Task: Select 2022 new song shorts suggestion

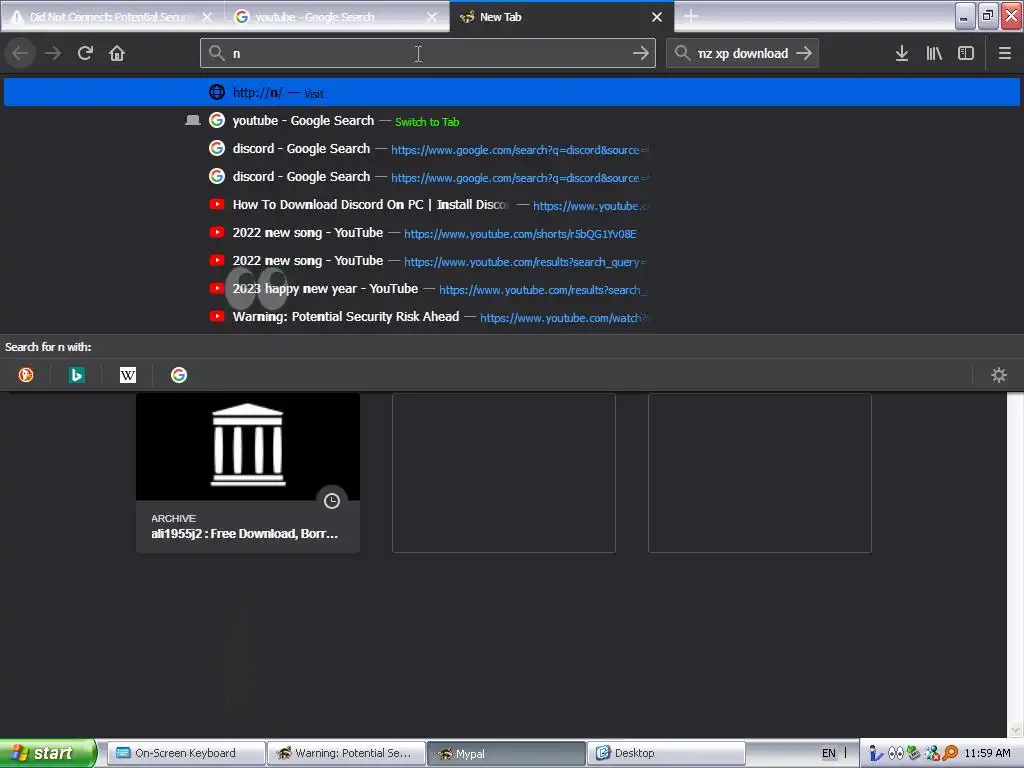Action: (x=512, y=233)
